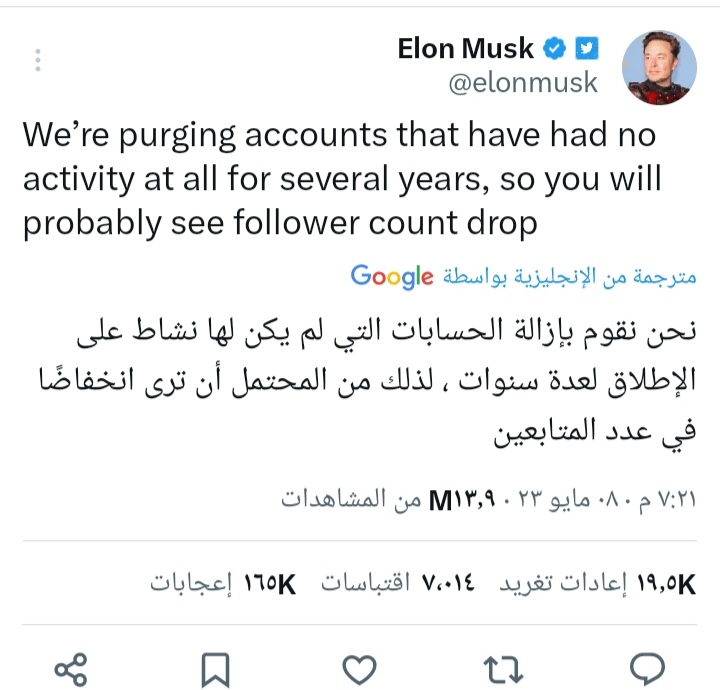Bookmark this tweet

(215, 668)
